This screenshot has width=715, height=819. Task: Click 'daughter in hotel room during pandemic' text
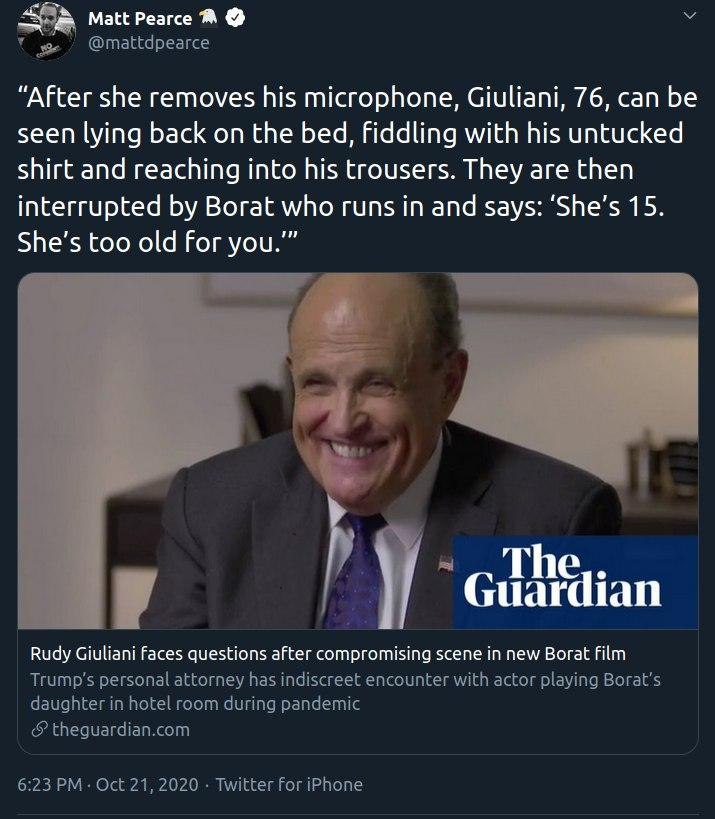tap(195, 703)
